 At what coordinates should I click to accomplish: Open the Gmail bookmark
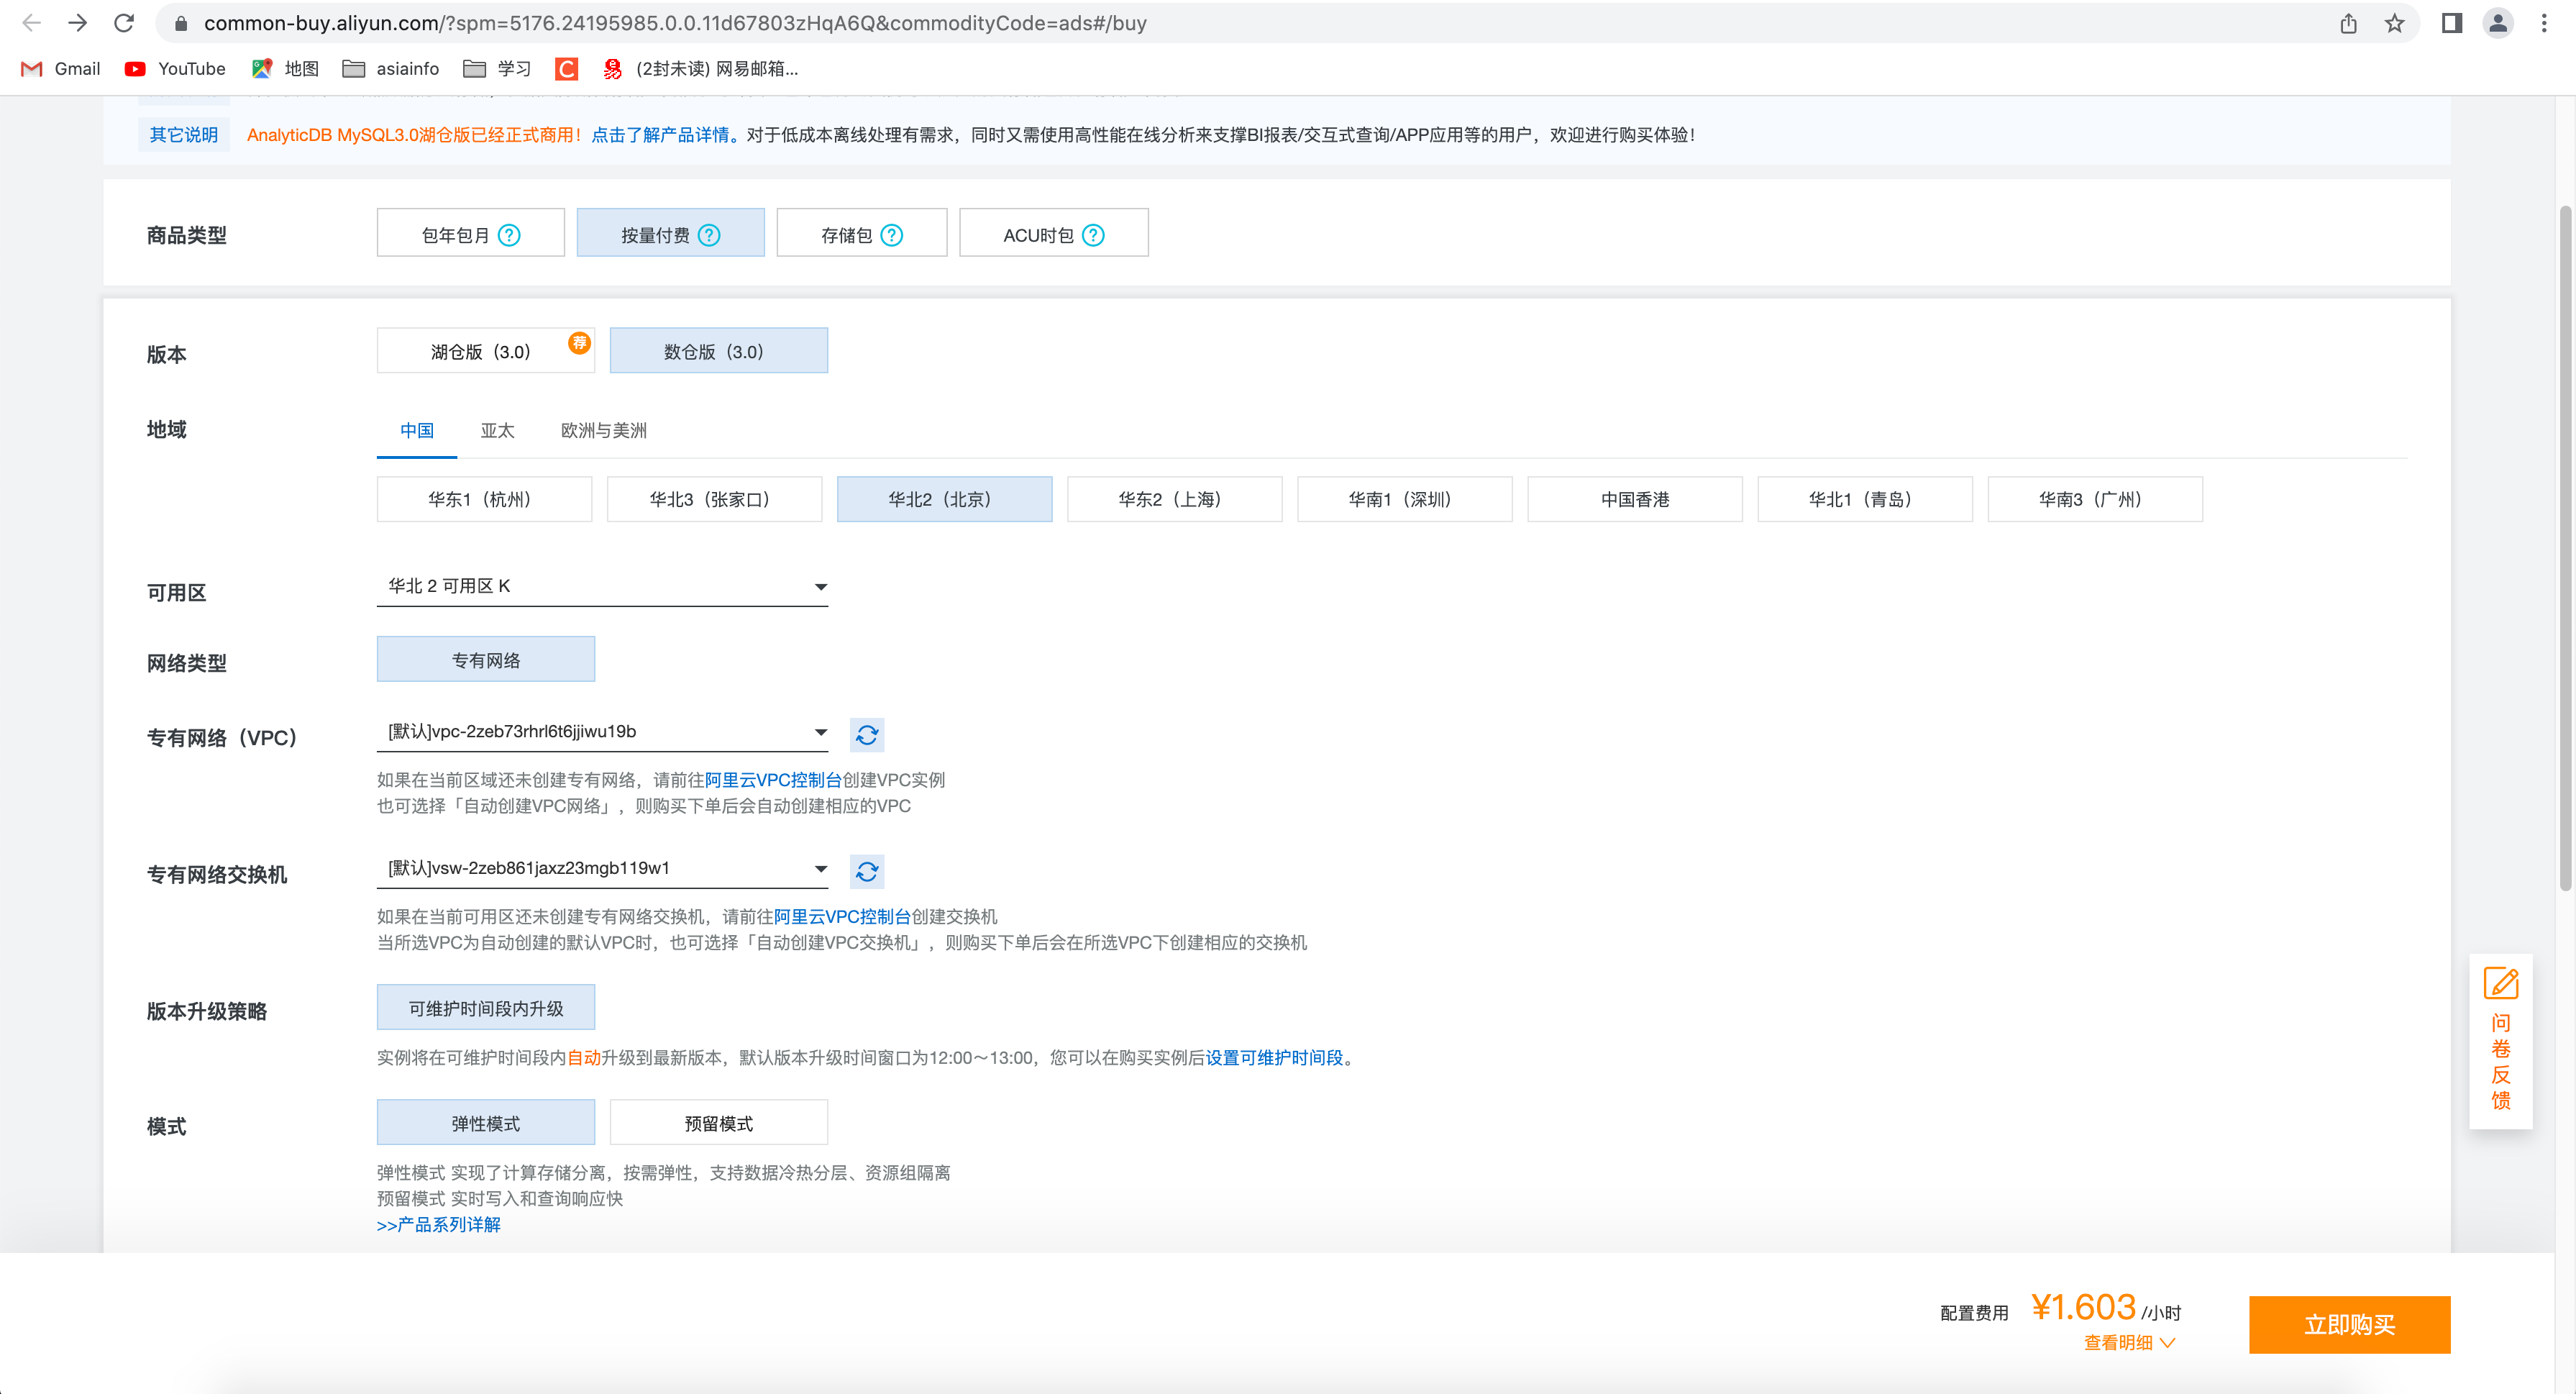(x=61, y=69)
